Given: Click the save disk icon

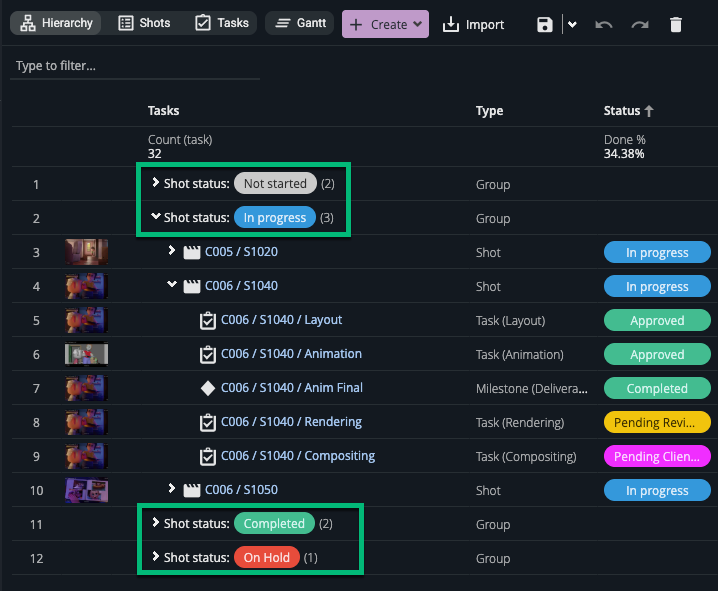Looking at the screenshot, I should click(x=544, y=25).
